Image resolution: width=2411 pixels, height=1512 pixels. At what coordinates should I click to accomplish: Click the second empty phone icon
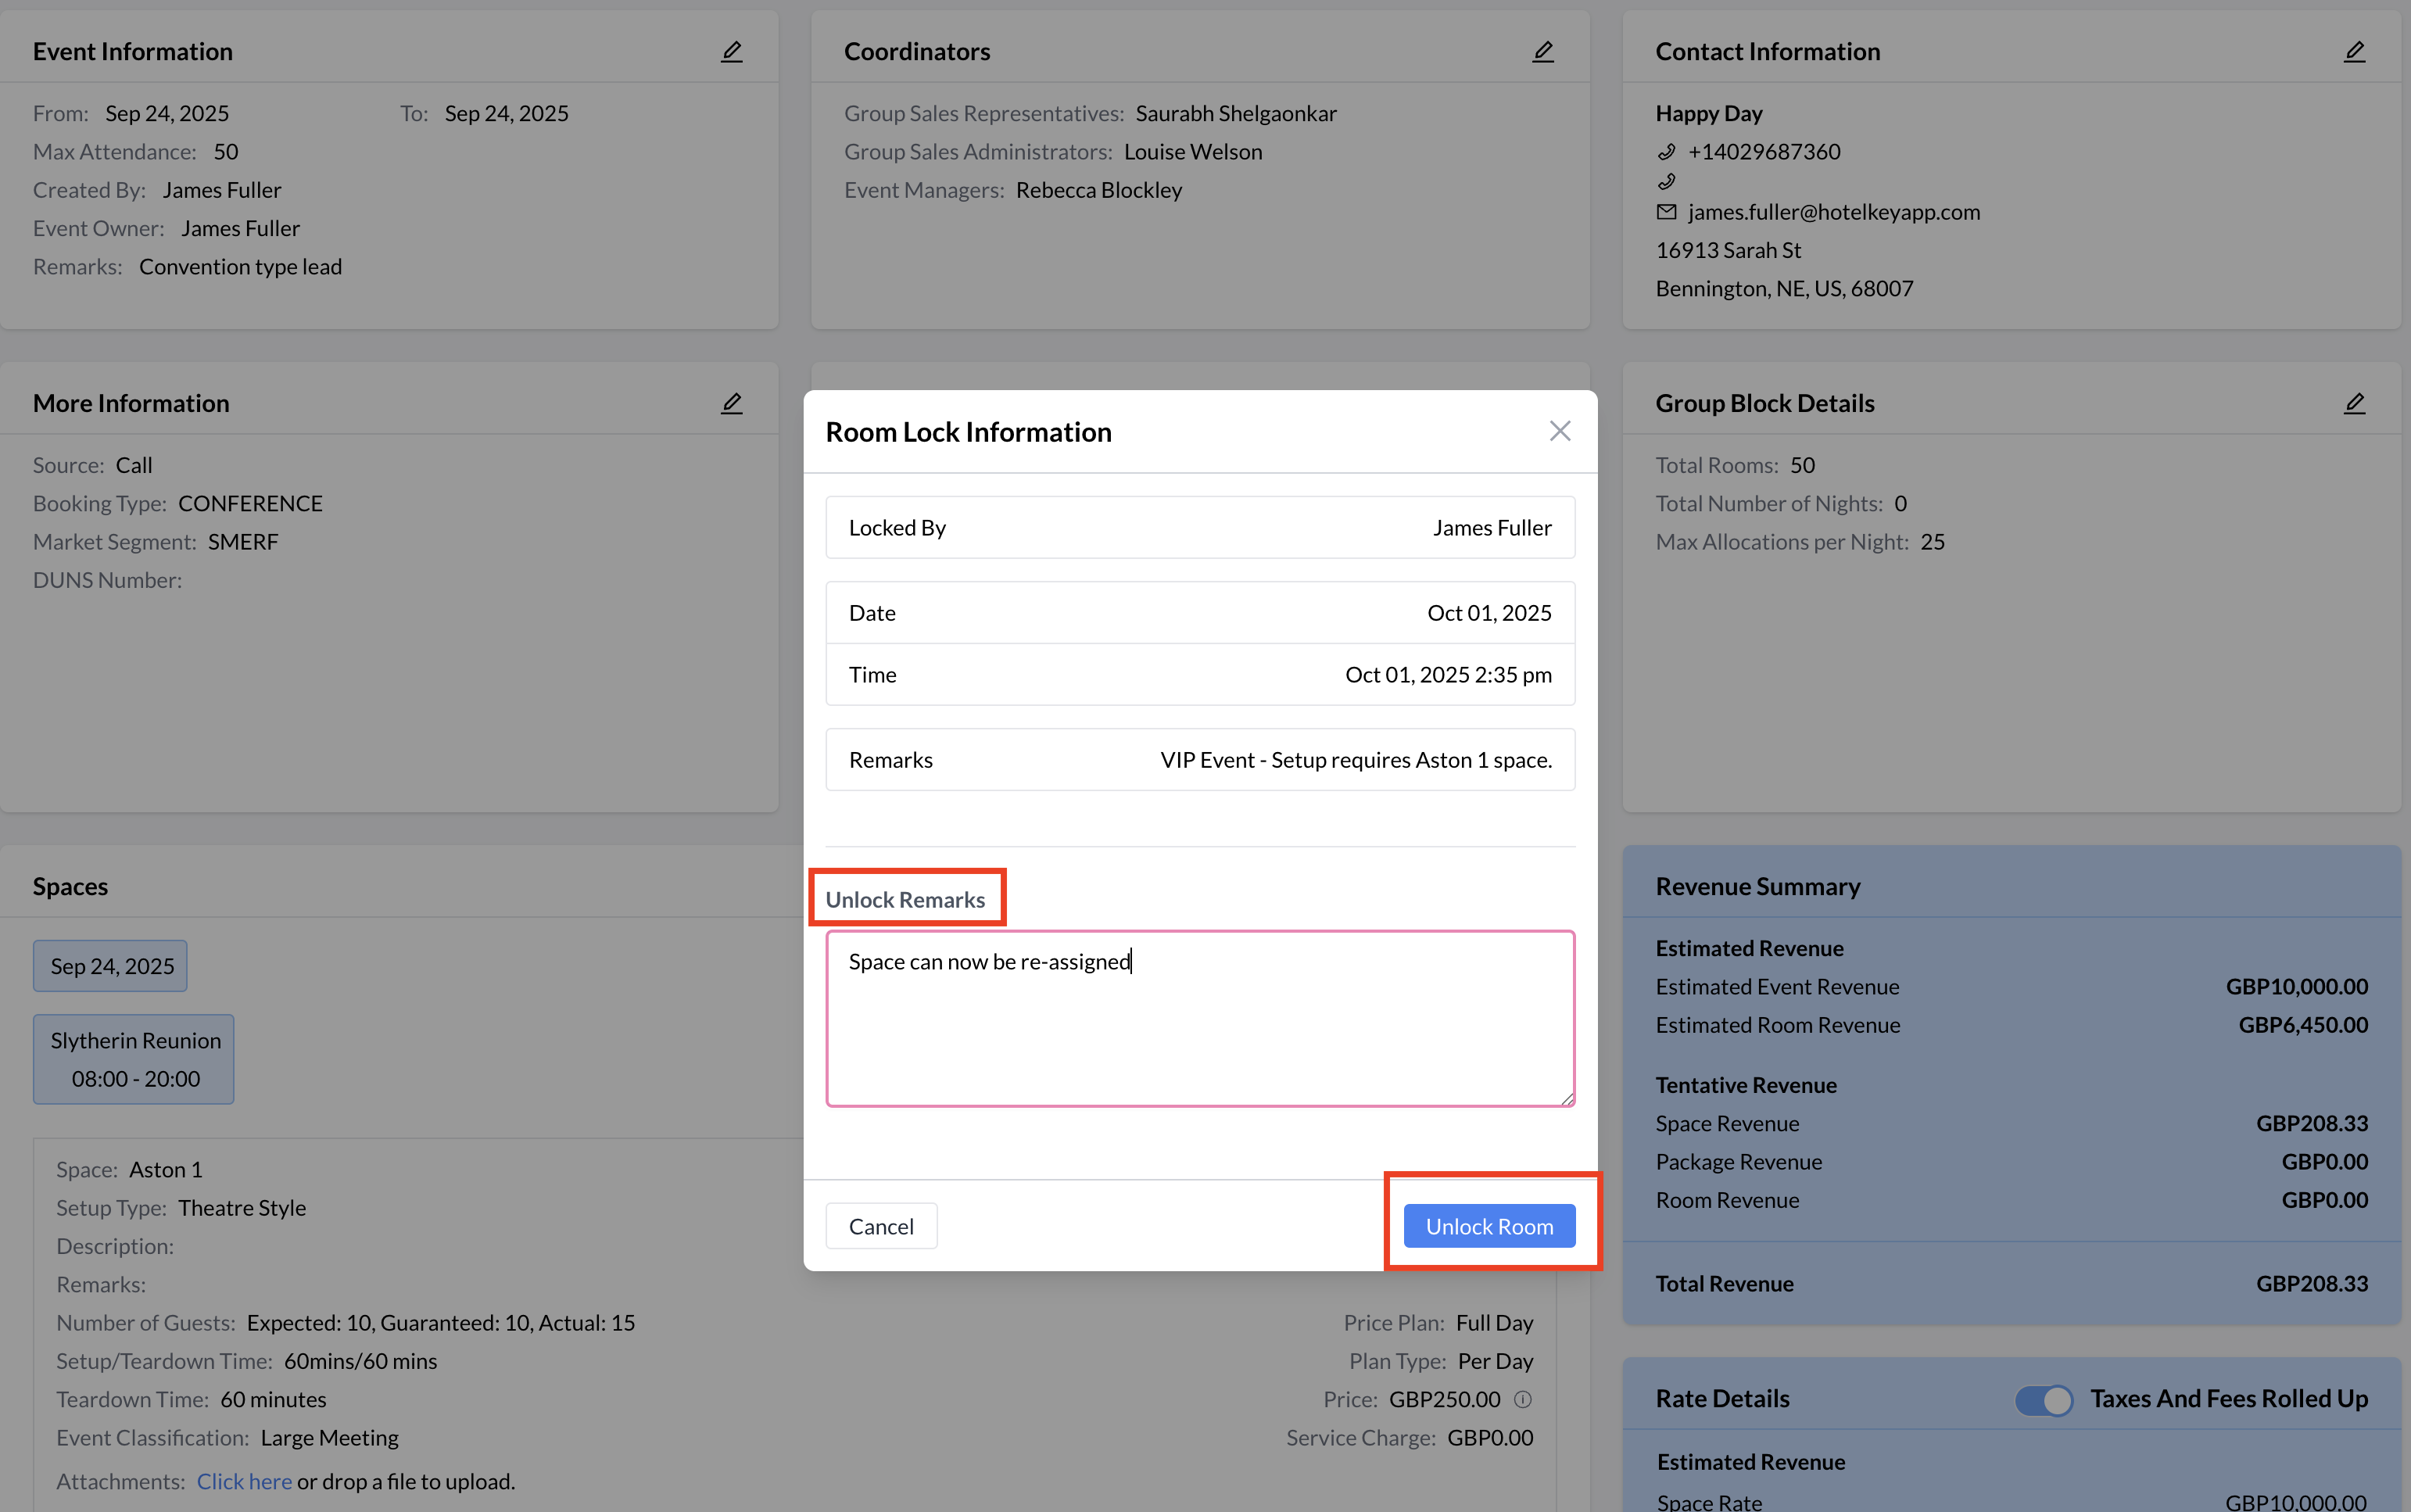pos(1666,182)
